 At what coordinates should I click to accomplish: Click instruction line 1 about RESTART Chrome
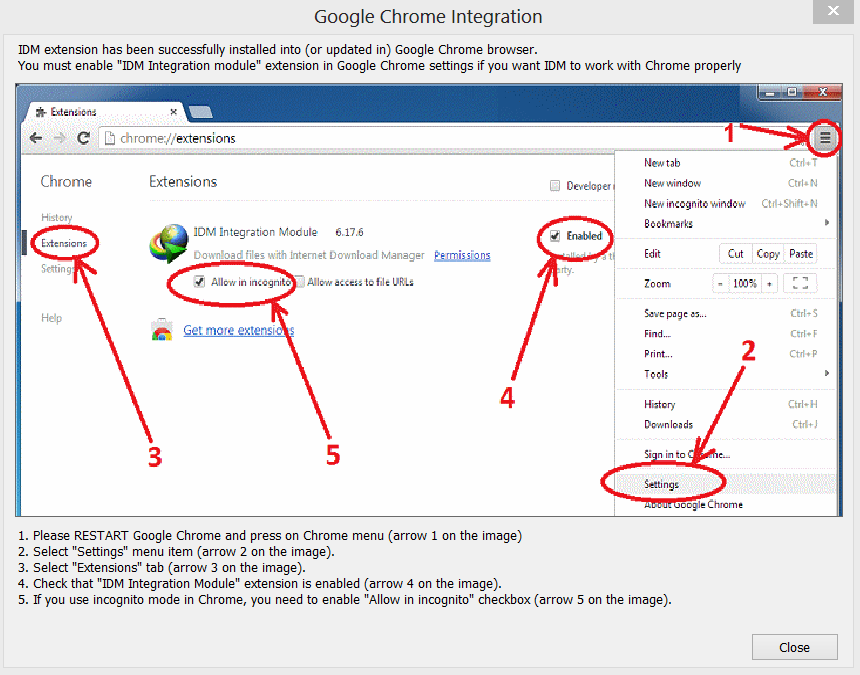[270, 536]
